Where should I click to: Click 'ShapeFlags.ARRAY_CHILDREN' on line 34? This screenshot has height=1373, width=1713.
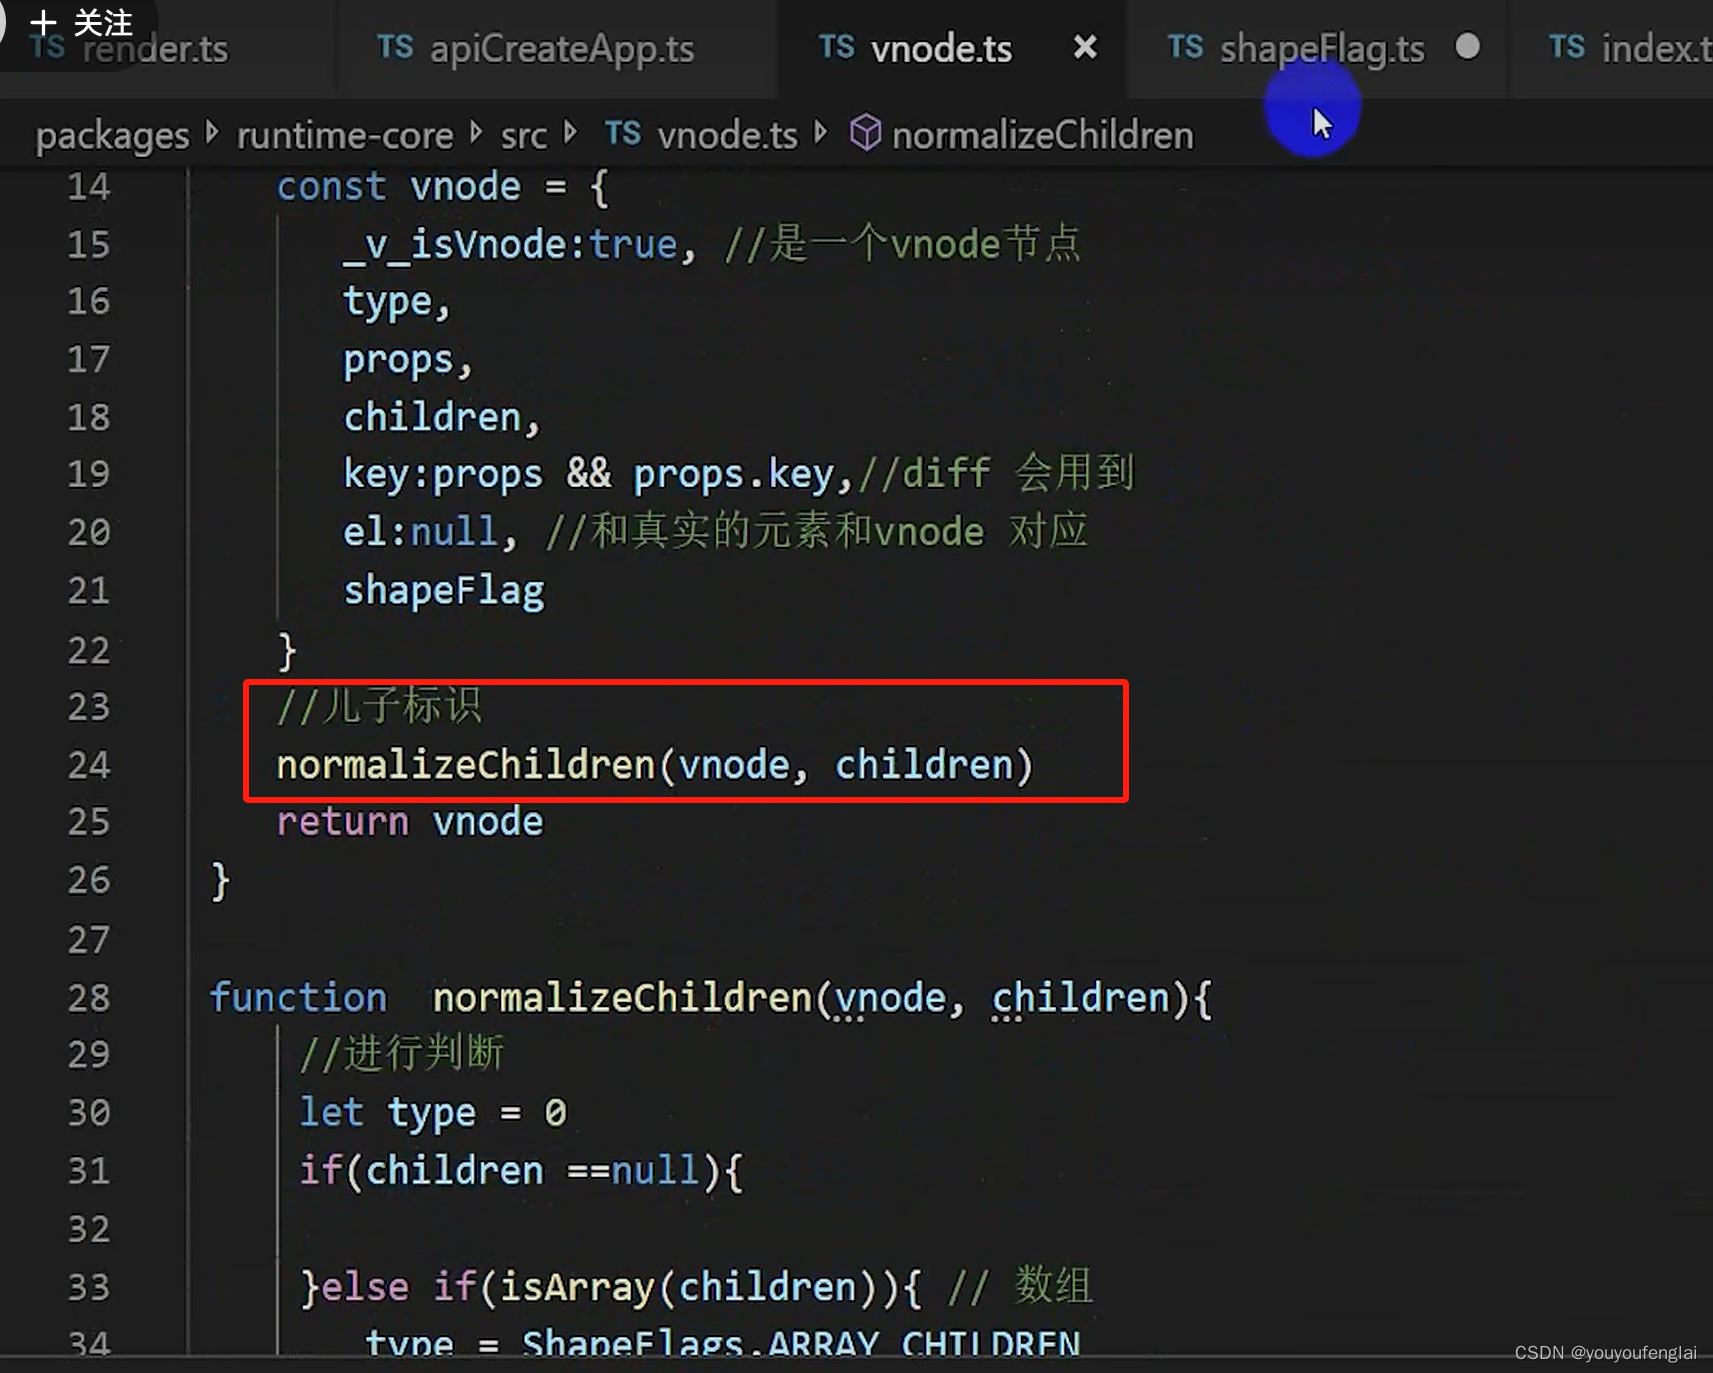pyautogui.click(x=801, y=1343)
